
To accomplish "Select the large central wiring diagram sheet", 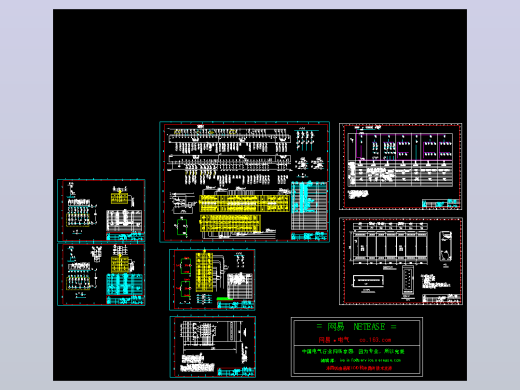I will [x=245, y=182].
